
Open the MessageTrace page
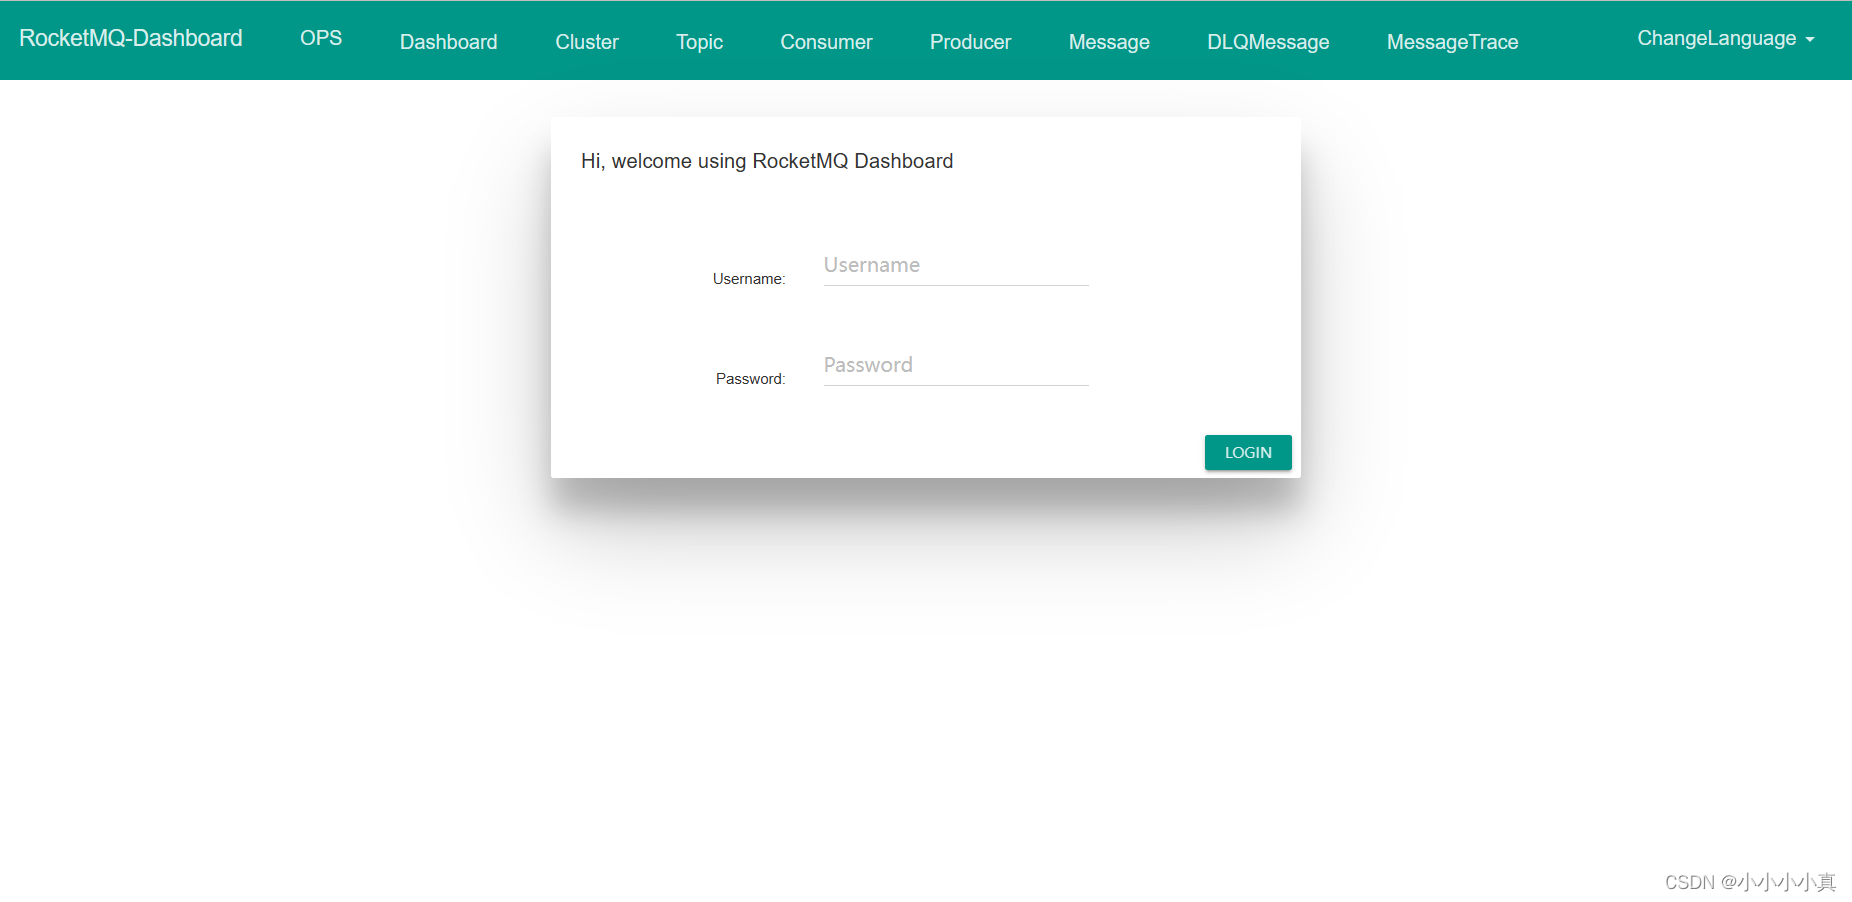coord(1452,42)
